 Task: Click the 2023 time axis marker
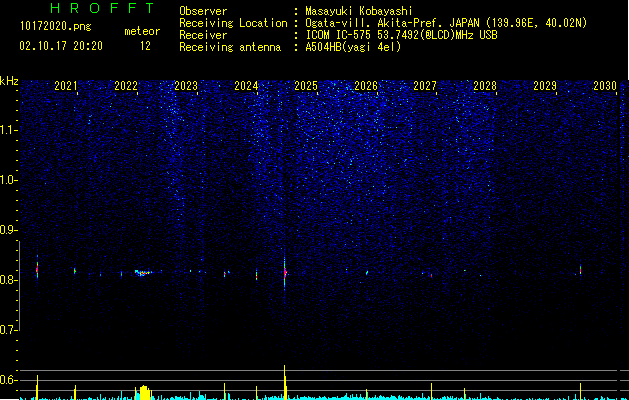click(x=186, y=85)
